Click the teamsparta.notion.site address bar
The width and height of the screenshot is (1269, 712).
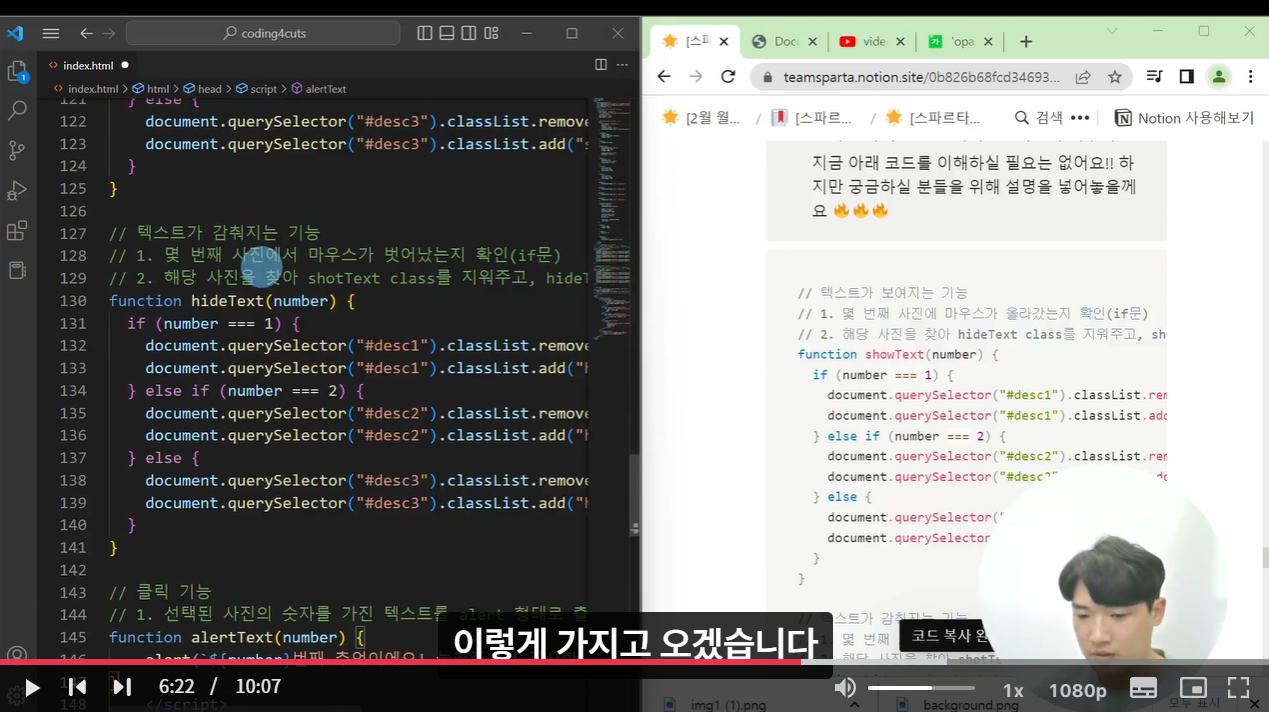click(x=920, y=77)
